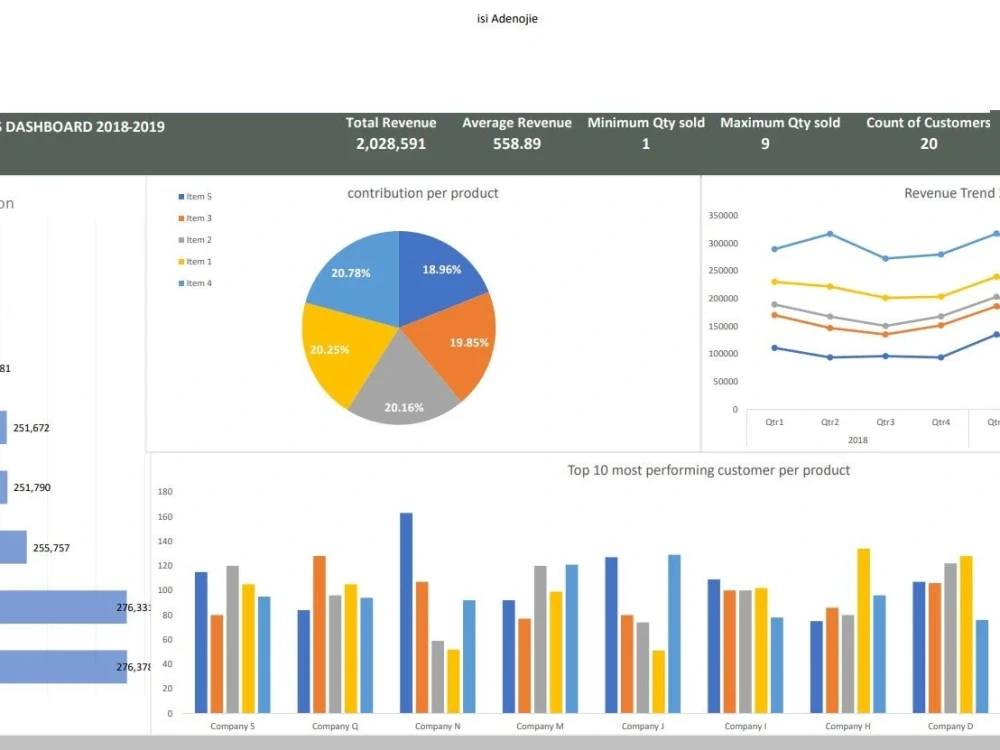The image size is (1000, 750).
Task: Select the Count of Customers header
Action: coord(928,122)
